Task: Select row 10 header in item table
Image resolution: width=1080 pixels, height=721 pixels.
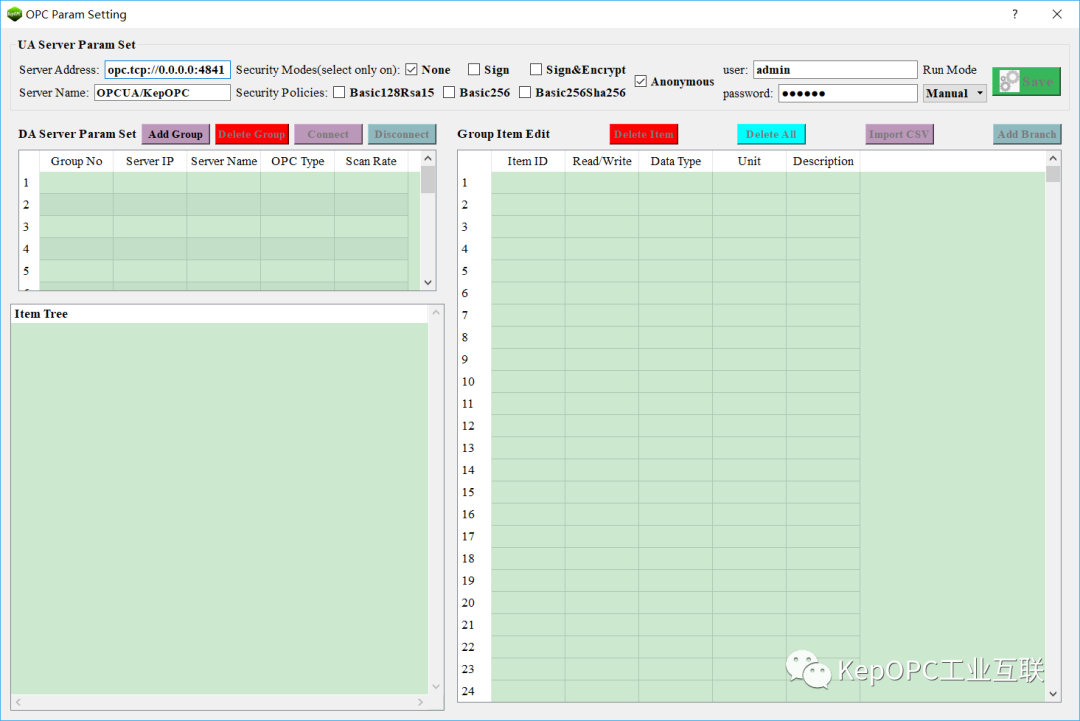Action: click(x=475, y=382)
